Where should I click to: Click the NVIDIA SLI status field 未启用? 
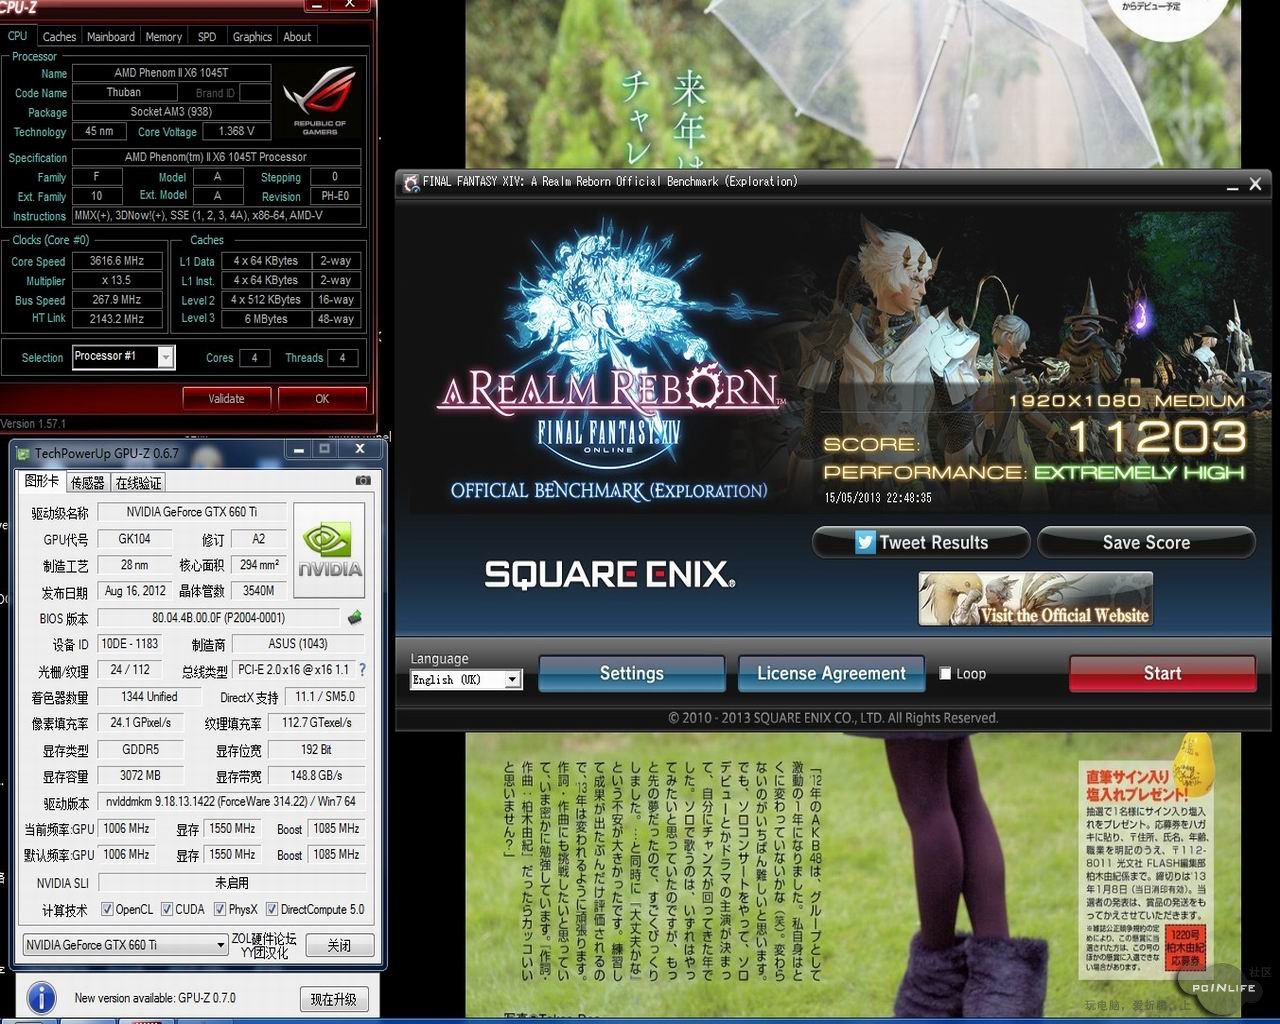231,883
